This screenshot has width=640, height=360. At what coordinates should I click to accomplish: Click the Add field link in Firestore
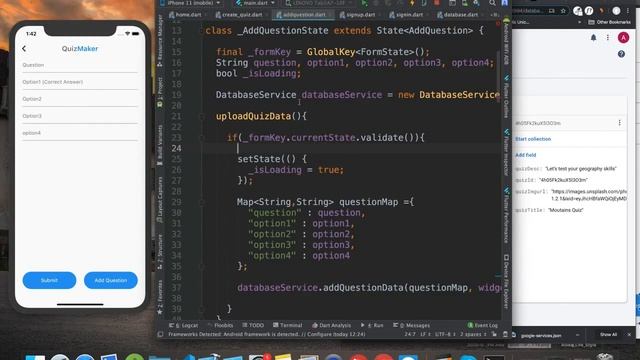(x=526, y=155)
